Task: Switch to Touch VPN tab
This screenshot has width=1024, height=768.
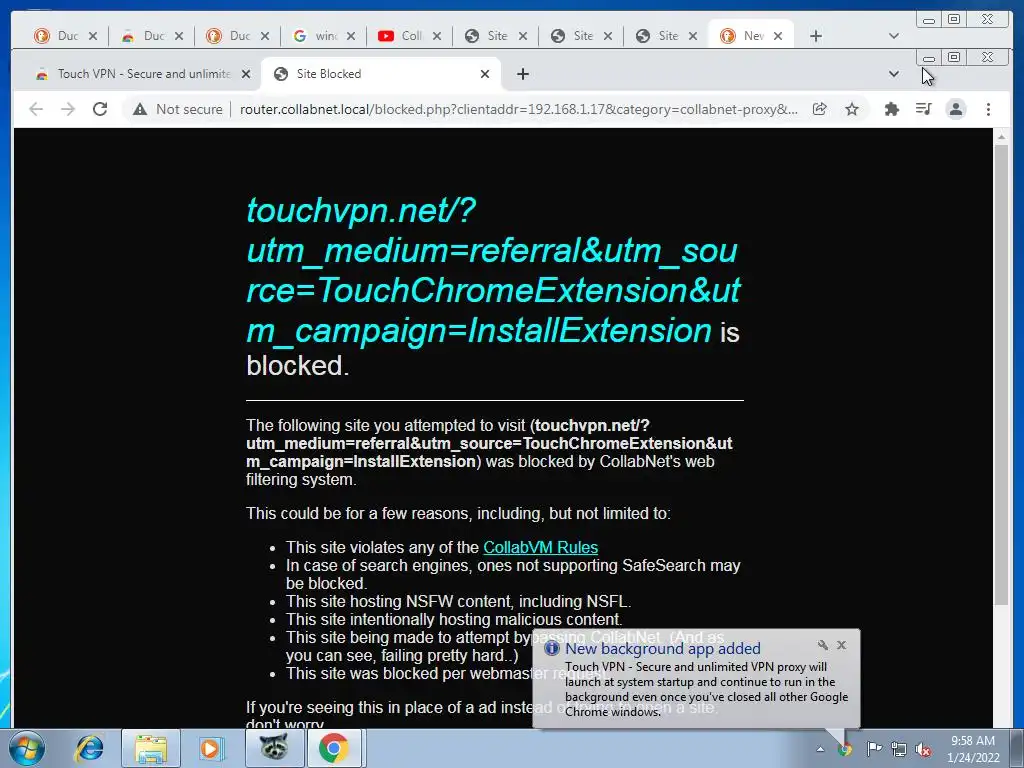Action: 142,74
